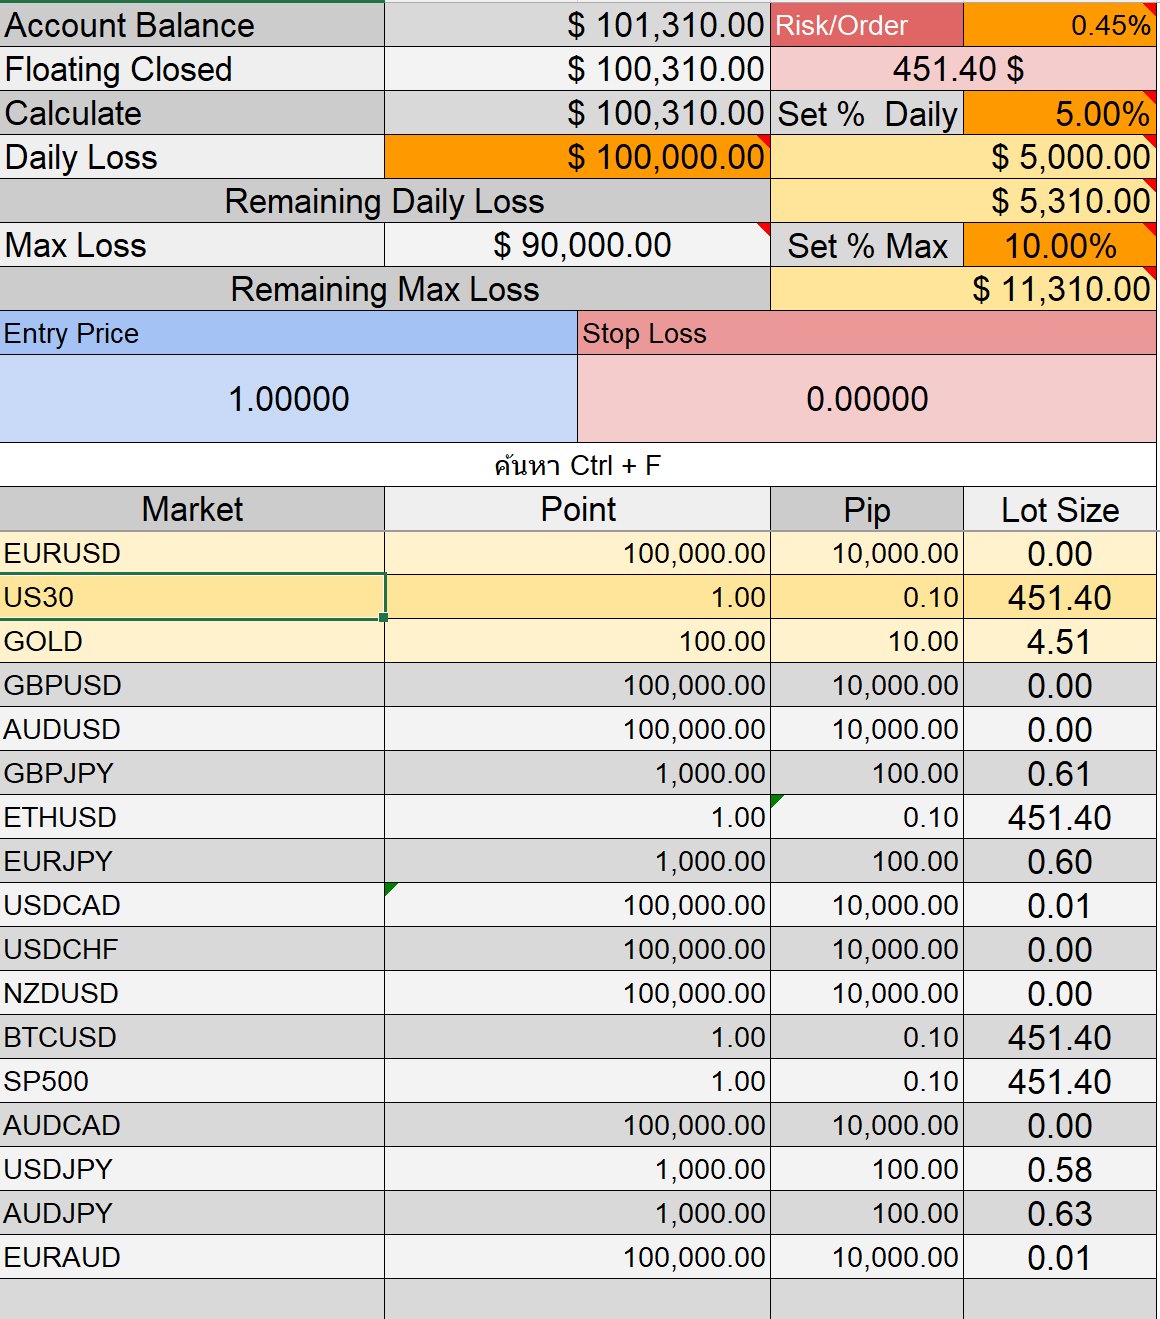Click the Daily Loss cell showing $100,000.00

(575, 157)
